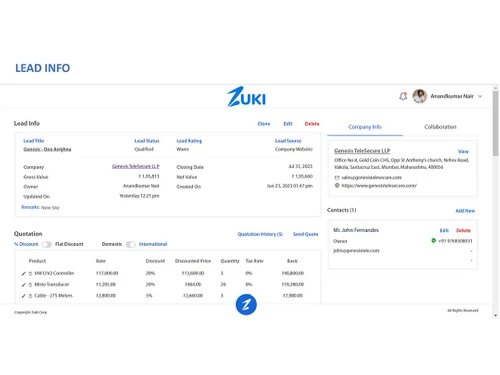Click John's phone number
Viewport: 500px width, 375px height.
click(455, 241)
